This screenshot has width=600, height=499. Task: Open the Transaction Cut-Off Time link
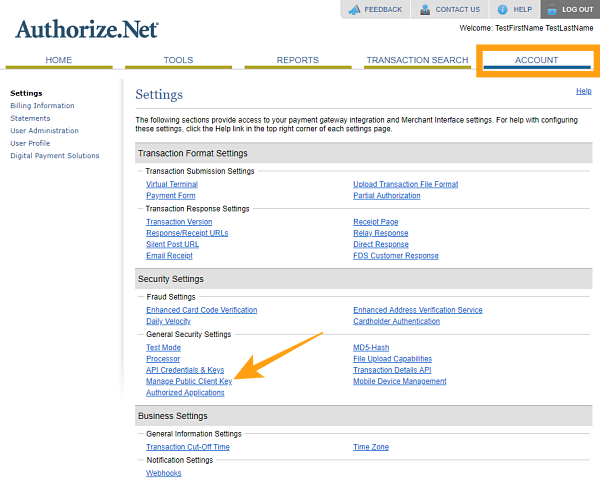click(x=188, y=447)
